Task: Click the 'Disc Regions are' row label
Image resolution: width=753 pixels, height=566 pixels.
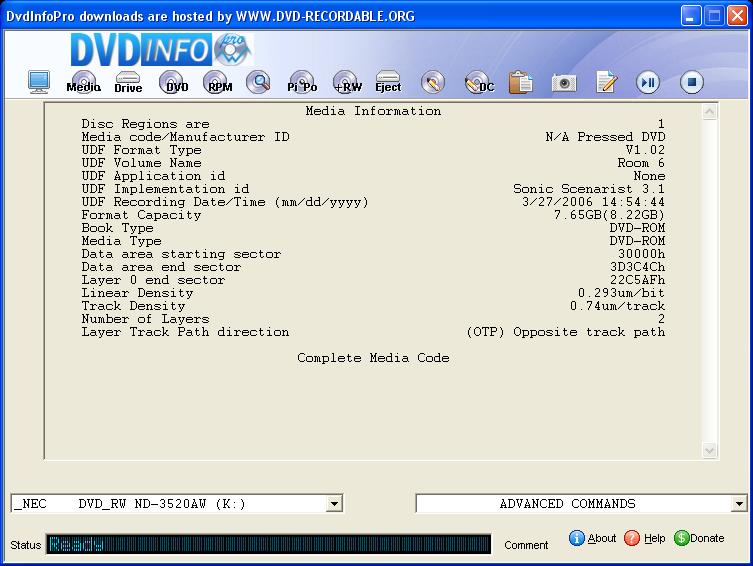Action: [x=146, y=124]
